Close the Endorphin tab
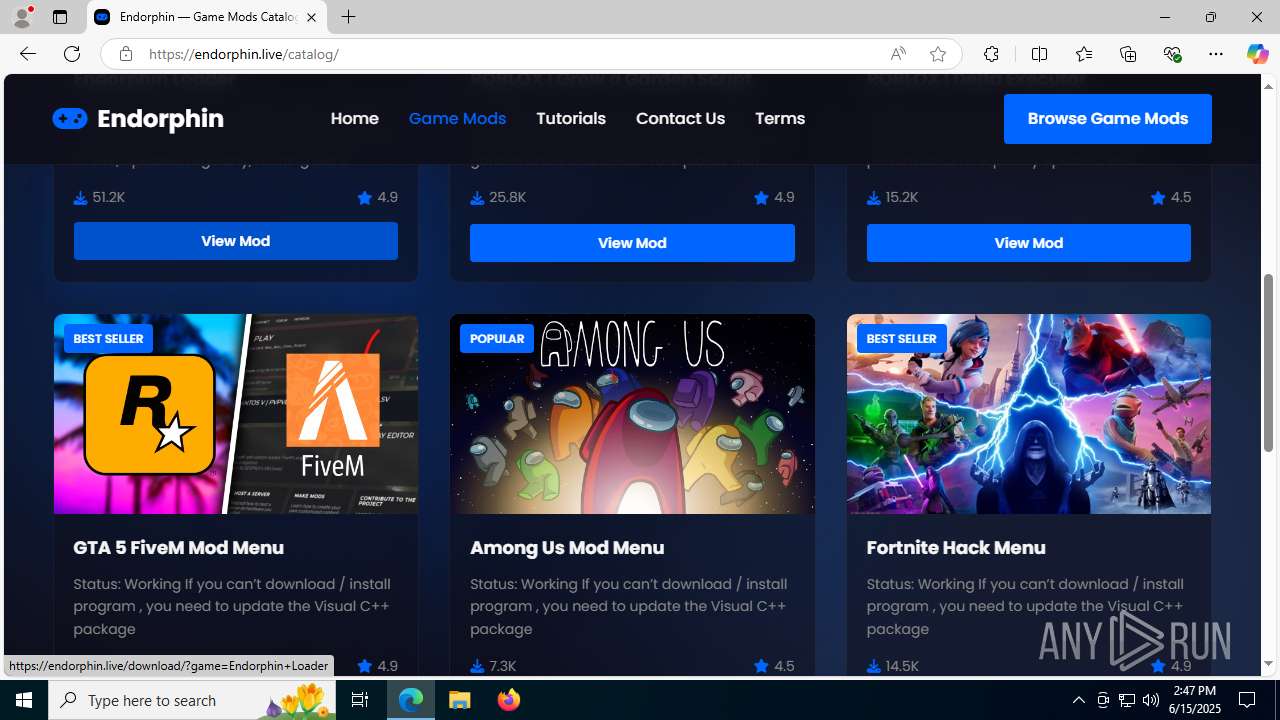 click(x=311, y=17)
